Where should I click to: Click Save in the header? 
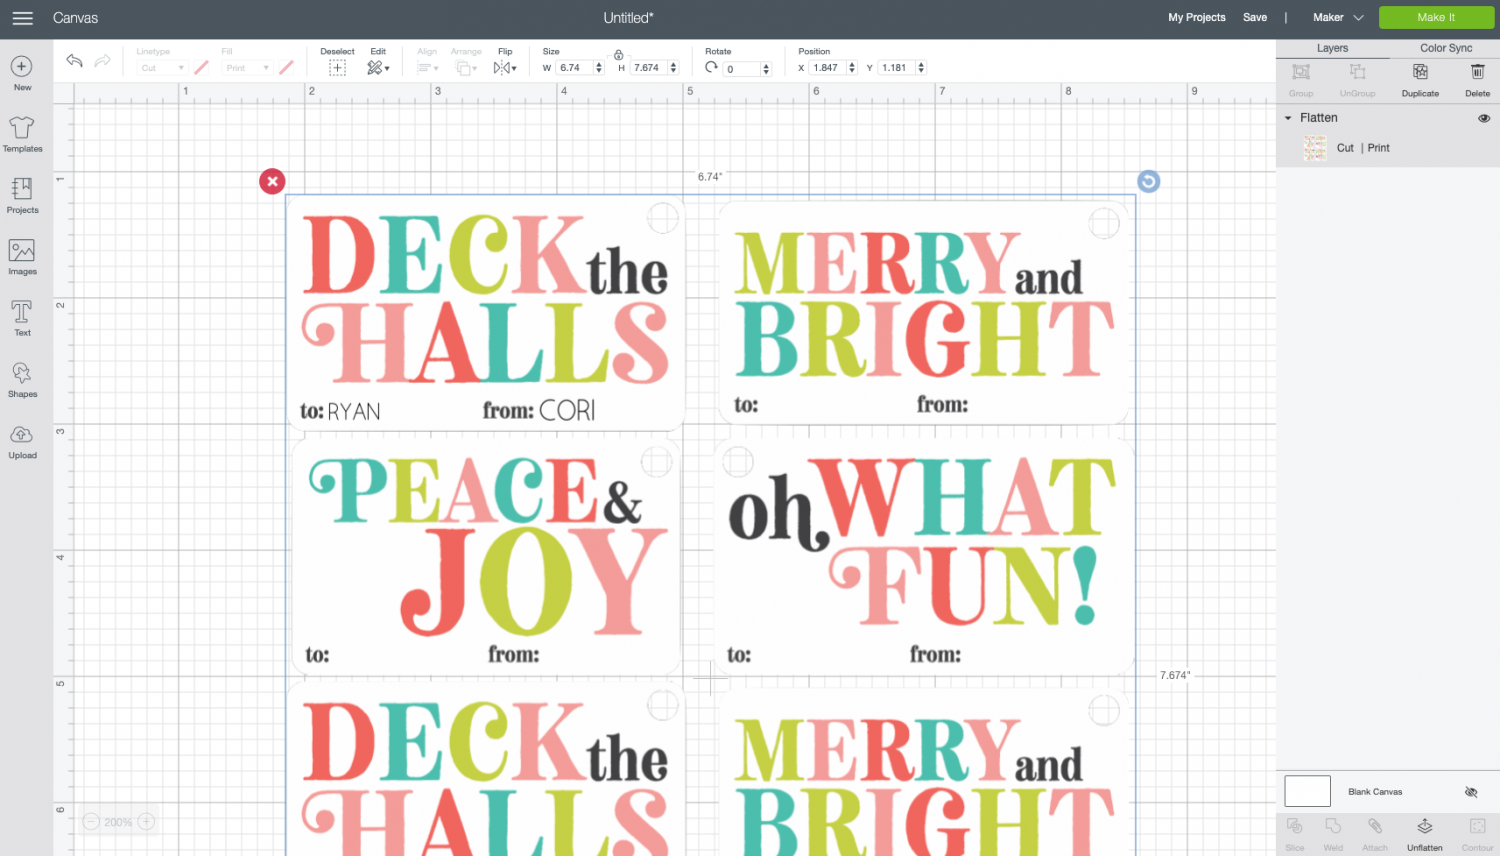(x=1255, y=17)
